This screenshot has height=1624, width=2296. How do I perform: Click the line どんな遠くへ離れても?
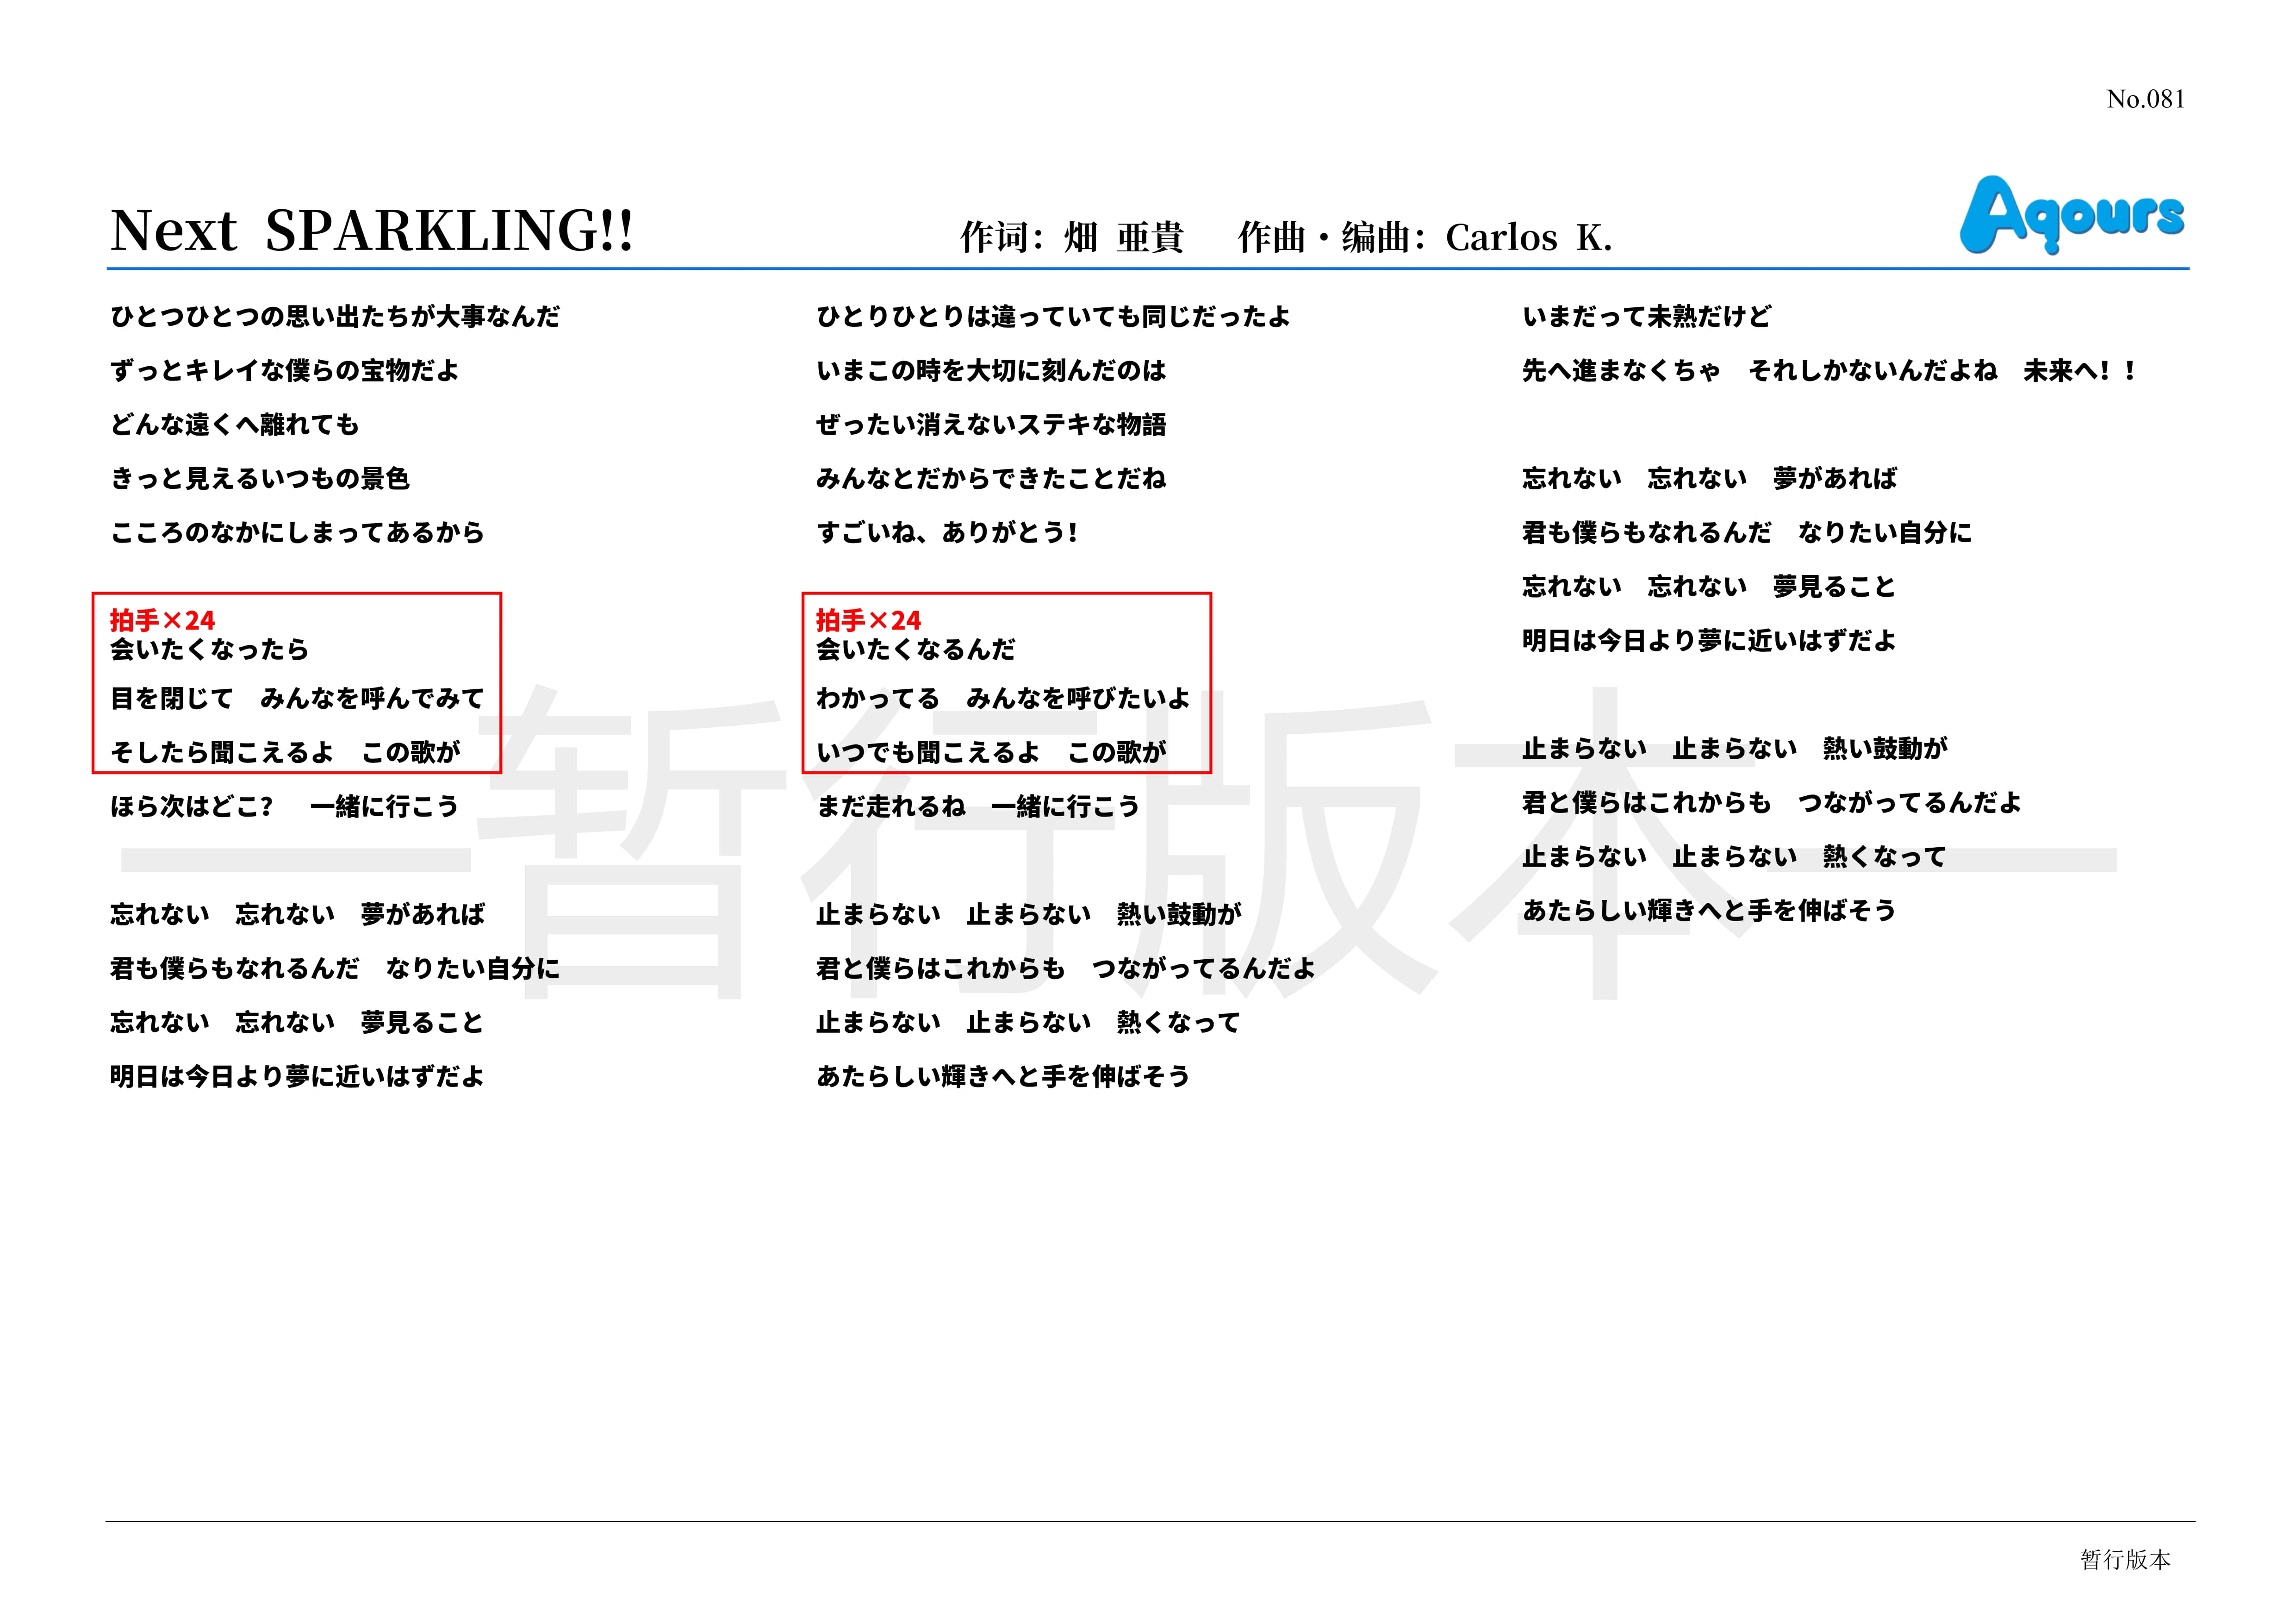coord(234,425)
